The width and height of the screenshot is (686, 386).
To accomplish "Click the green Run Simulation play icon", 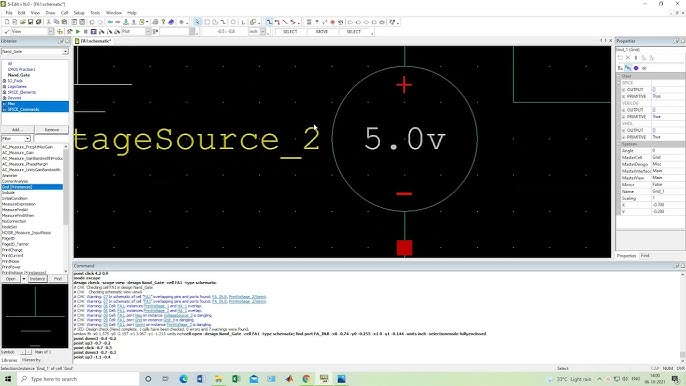I will tap(78, 32).
